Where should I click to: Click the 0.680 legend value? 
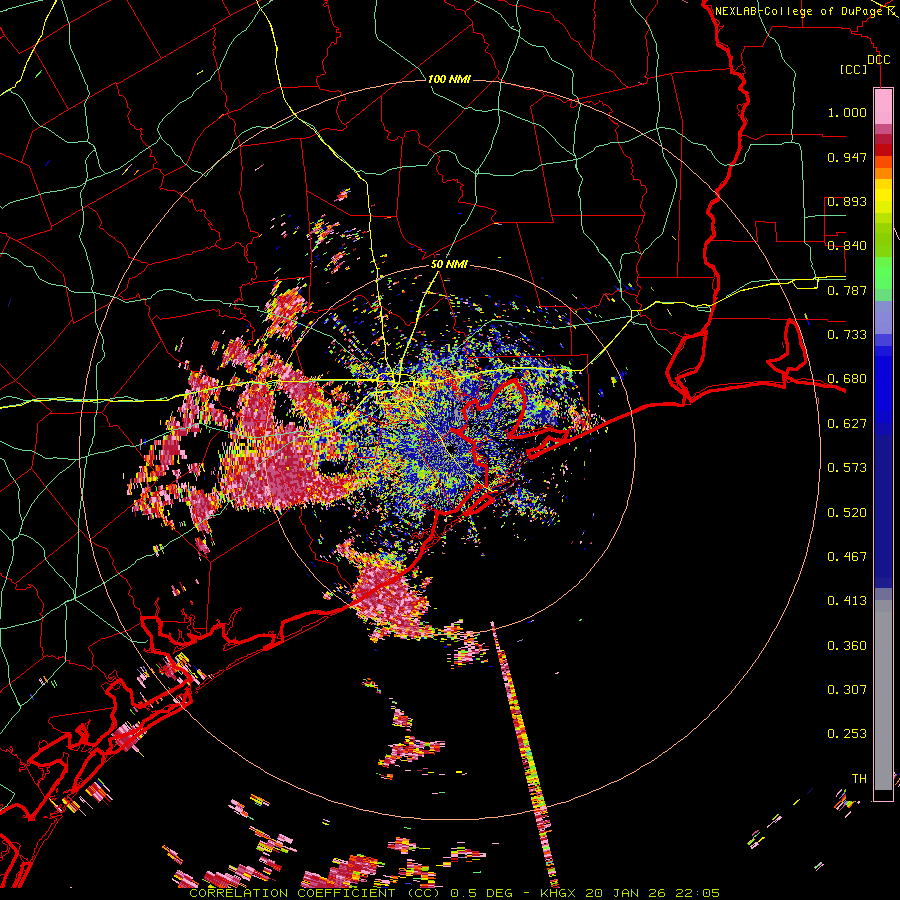[847, 379]
